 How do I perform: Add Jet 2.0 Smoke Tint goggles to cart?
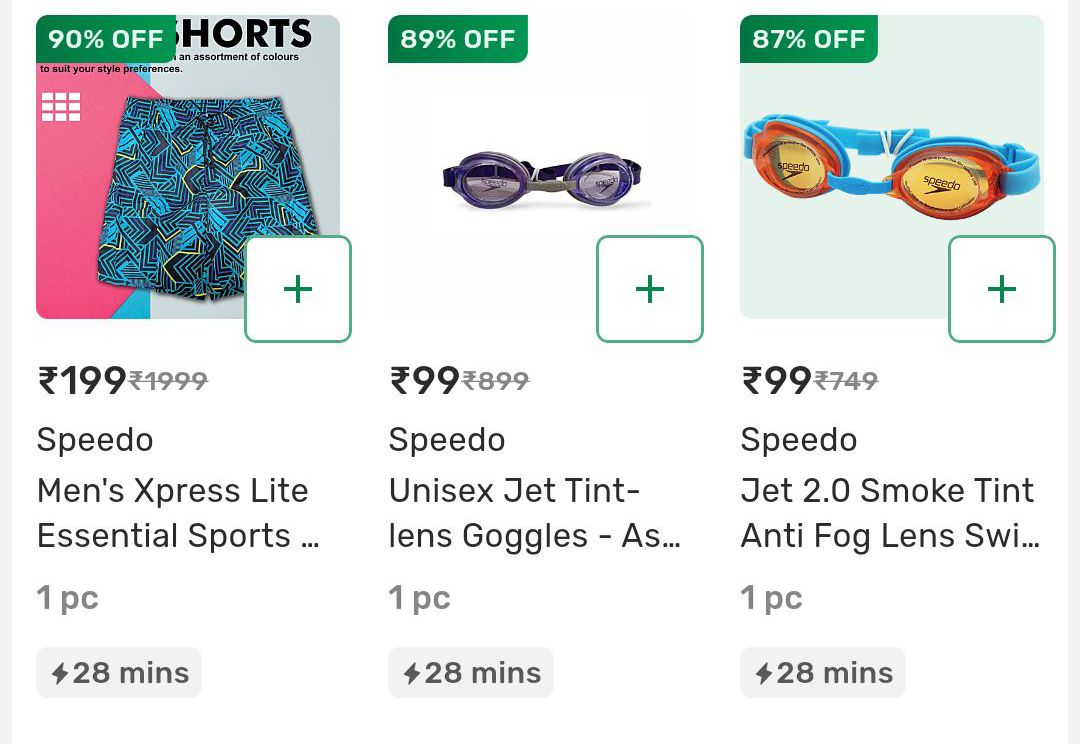[x=1002, y=289]
